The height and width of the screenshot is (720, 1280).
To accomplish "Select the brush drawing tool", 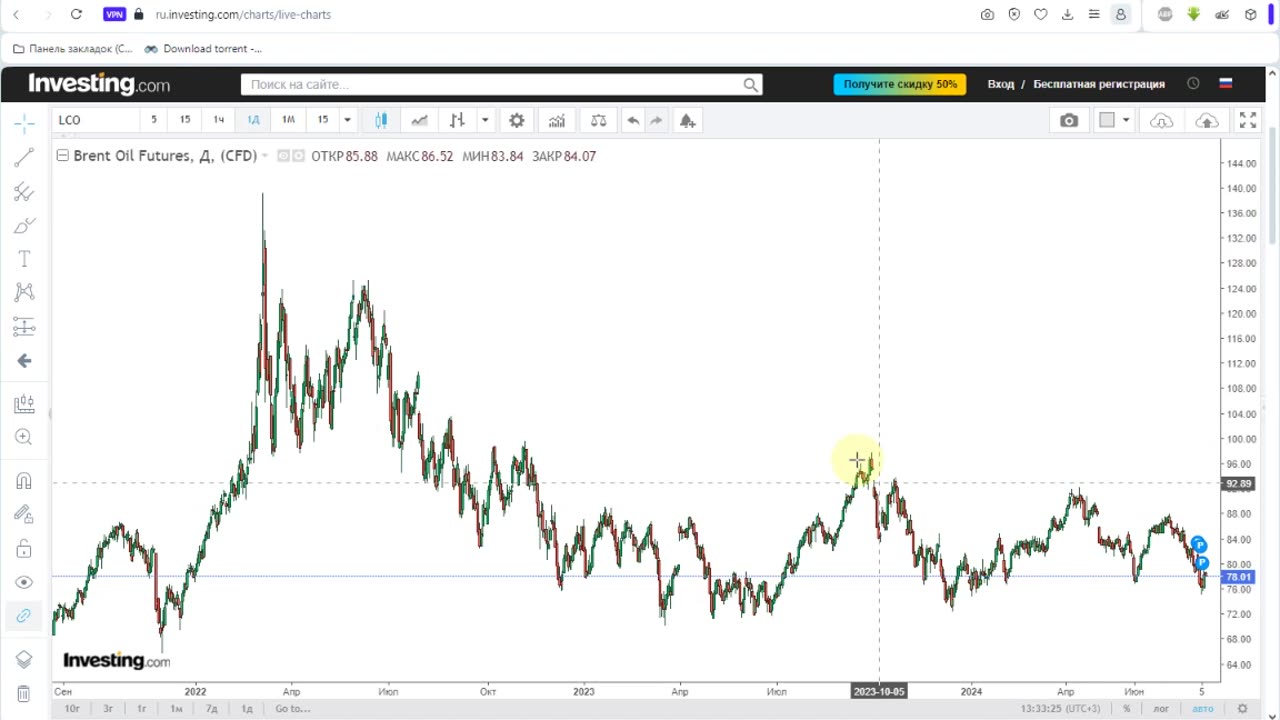I will (x=24, y=226).
